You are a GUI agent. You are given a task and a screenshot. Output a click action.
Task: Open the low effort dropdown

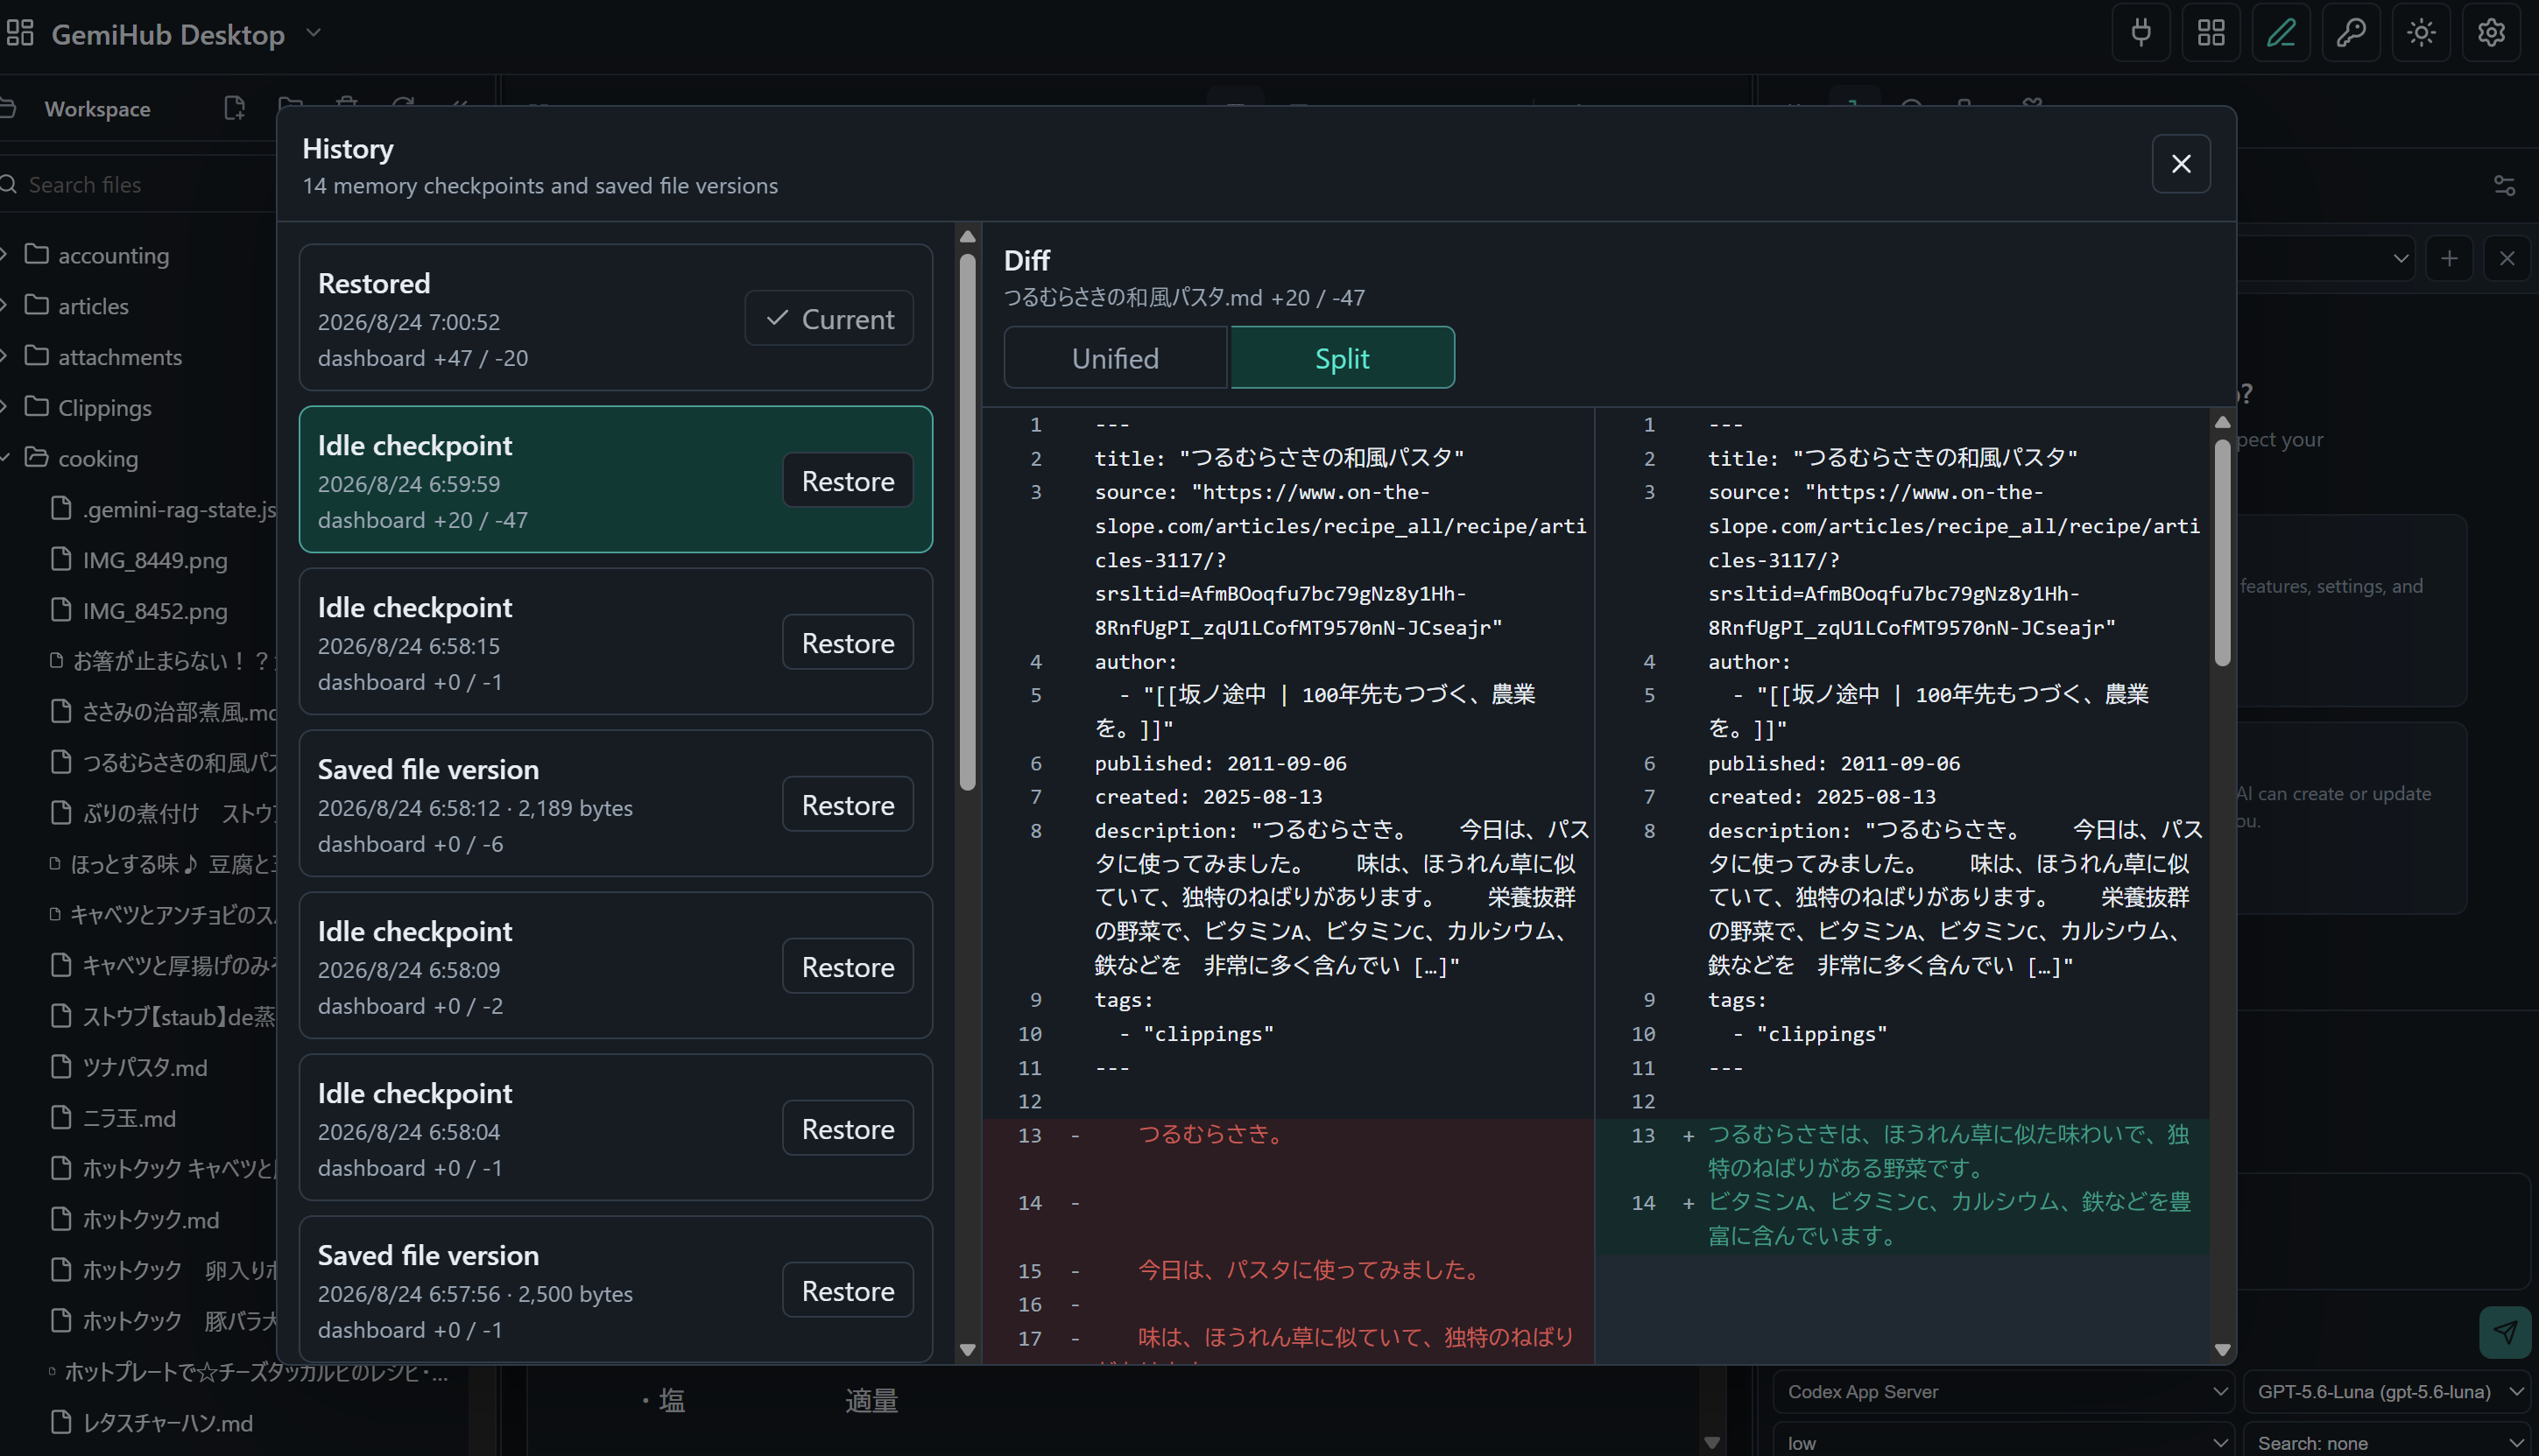[x=2003, y=1443]
